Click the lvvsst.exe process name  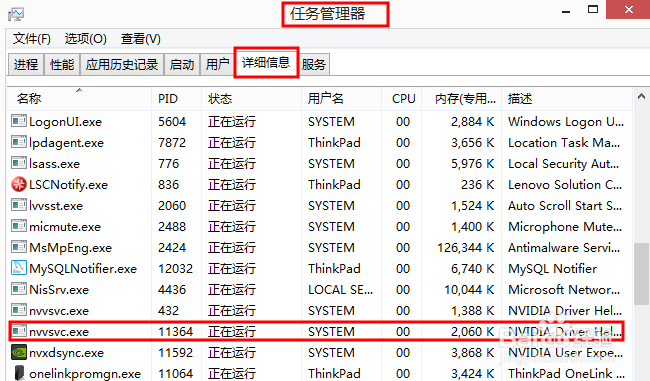(56, 206)
